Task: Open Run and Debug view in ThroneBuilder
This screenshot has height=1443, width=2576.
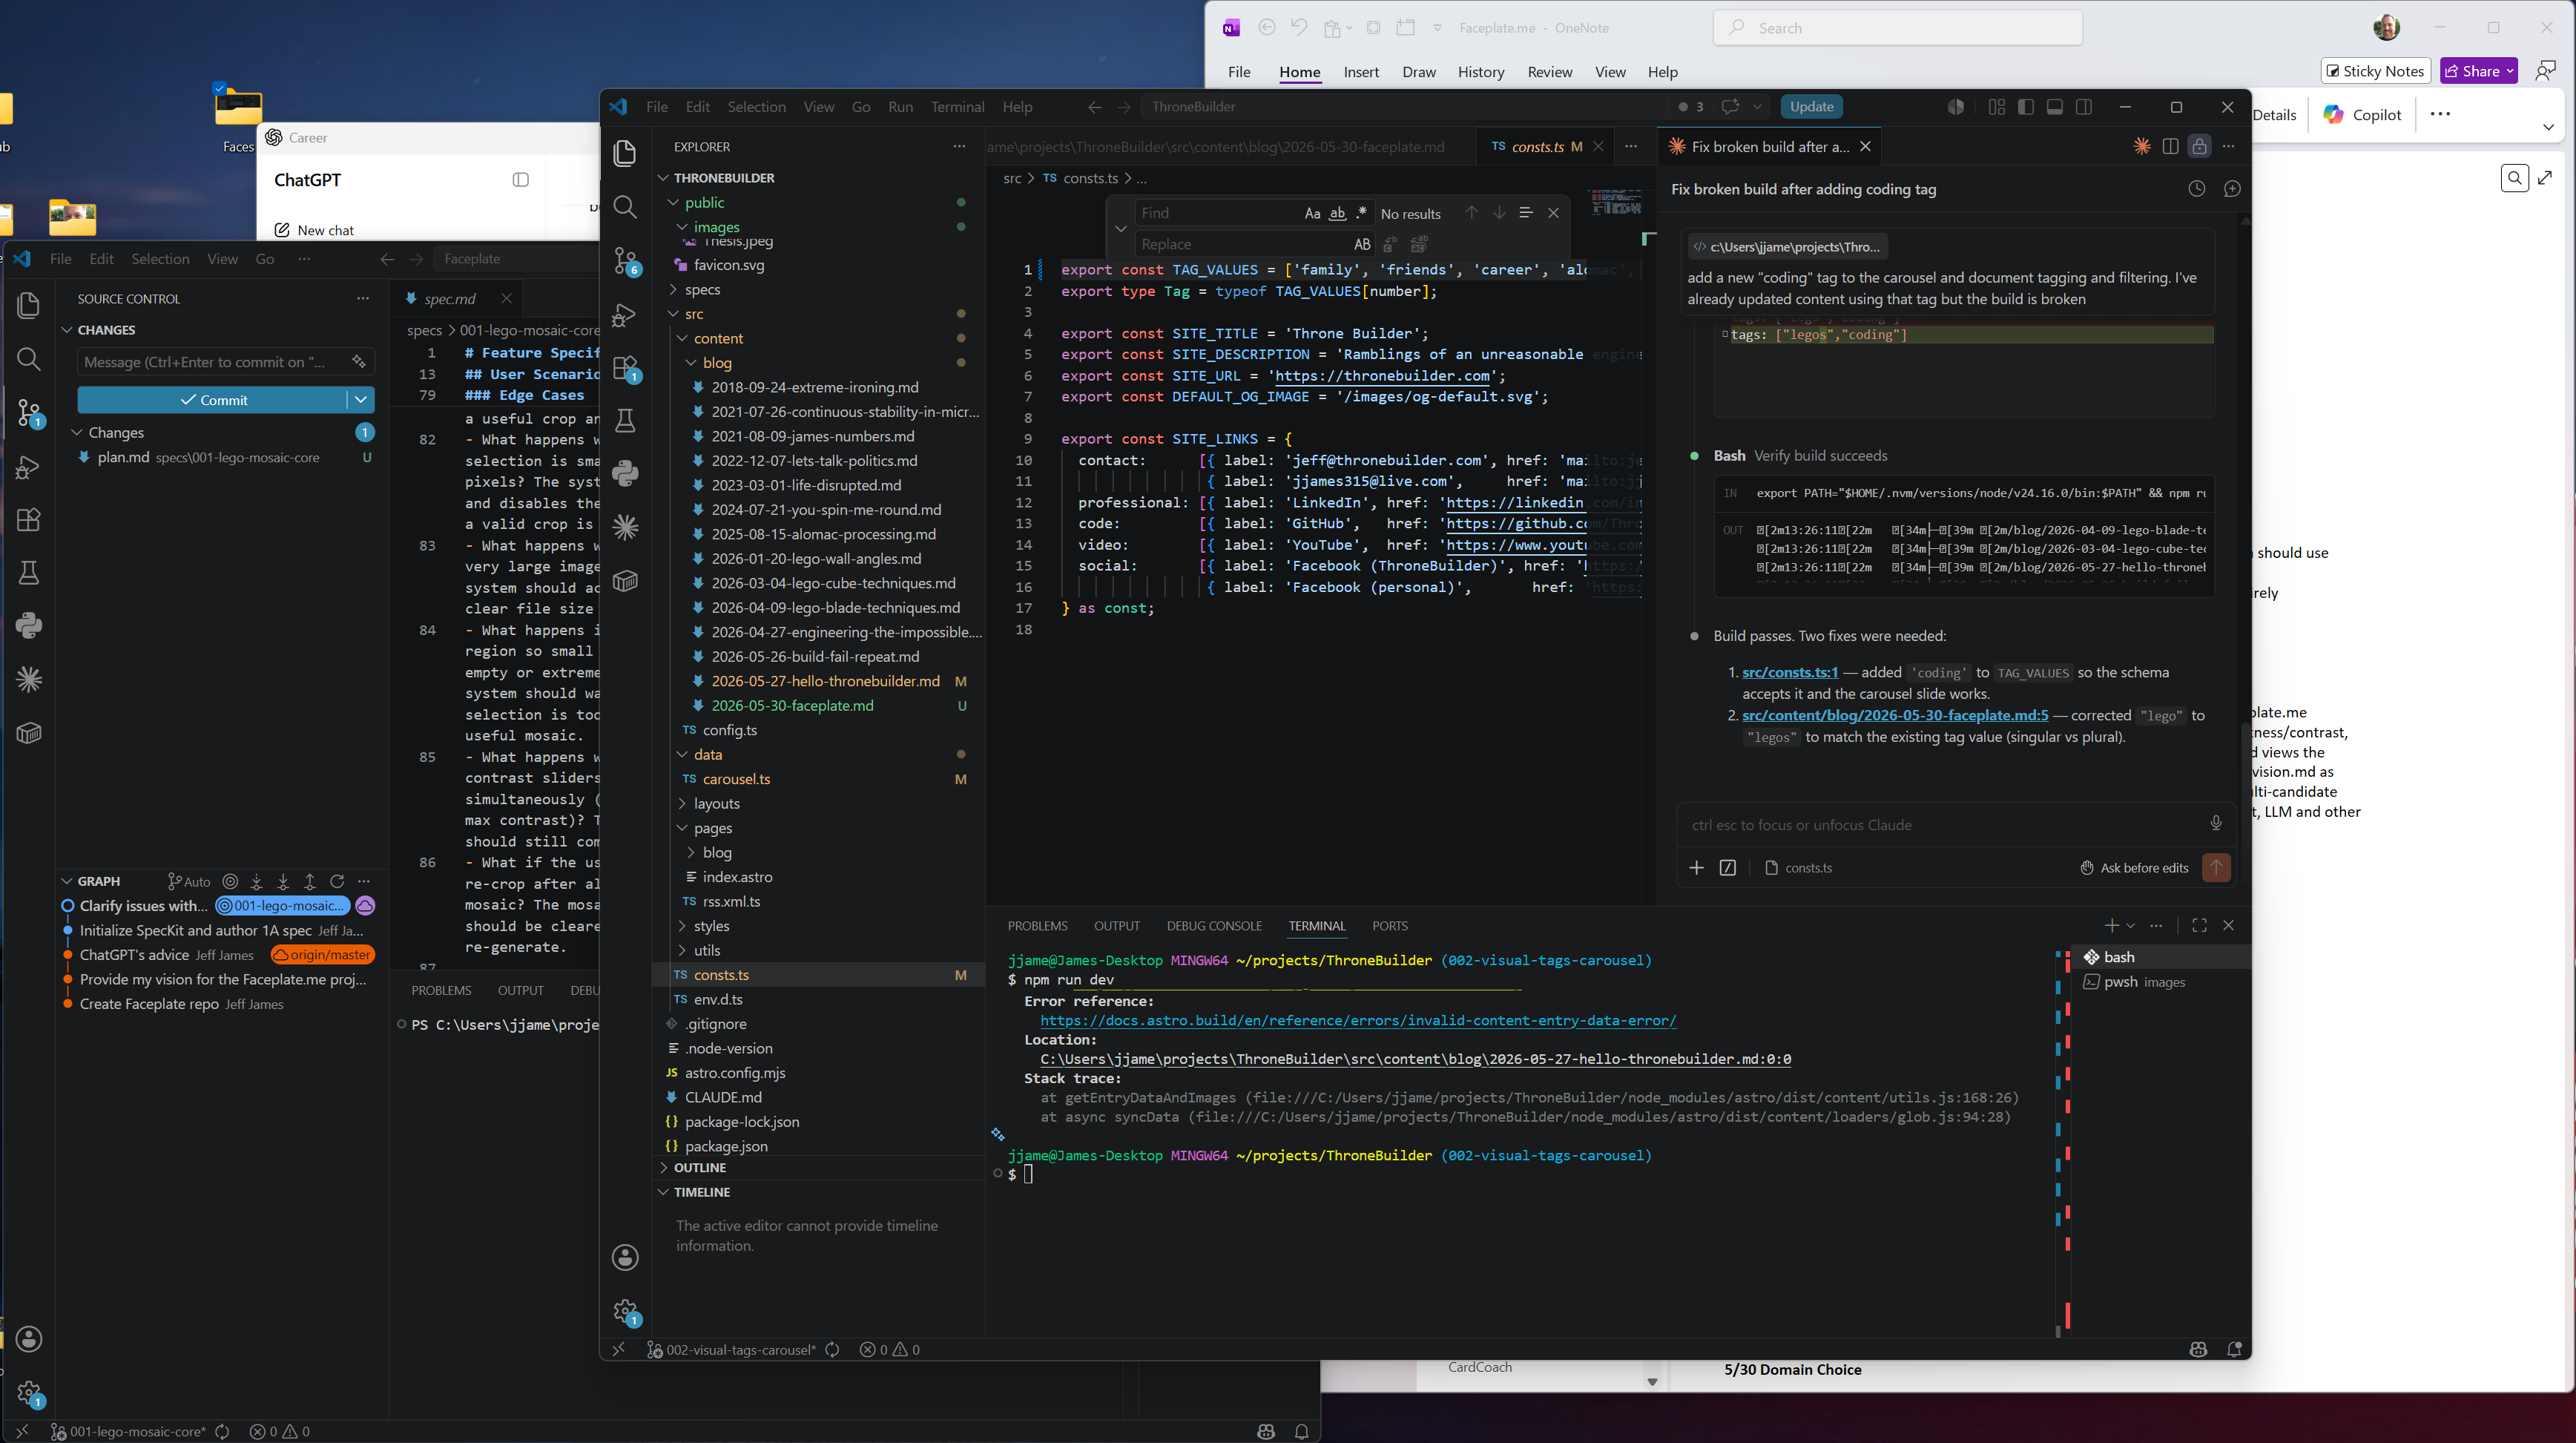Action: 625,315
